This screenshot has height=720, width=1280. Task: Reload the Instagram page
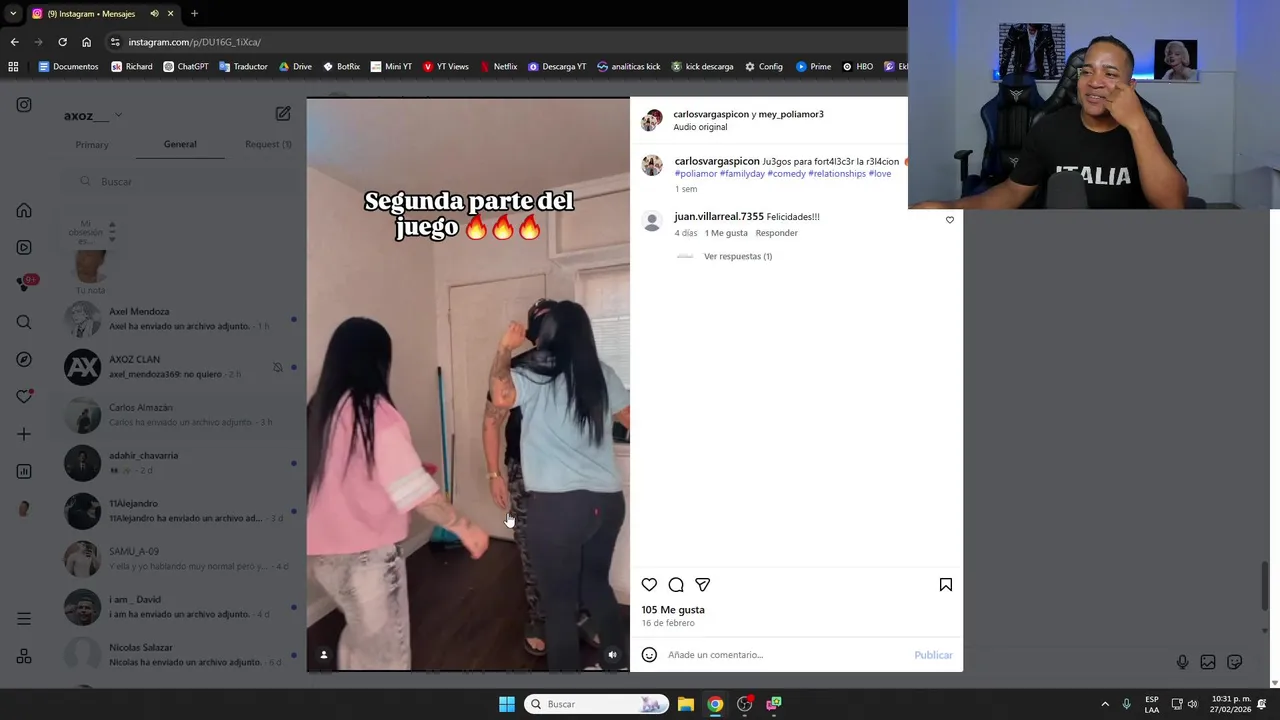point(62,42)
